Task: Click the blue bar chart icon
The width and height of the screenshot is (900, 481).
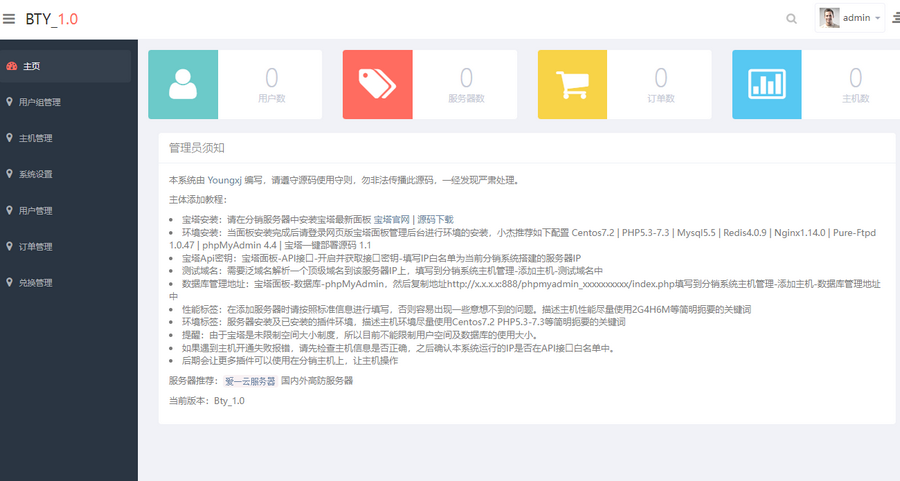Action: pyautogui.click(x=767, y=85)
